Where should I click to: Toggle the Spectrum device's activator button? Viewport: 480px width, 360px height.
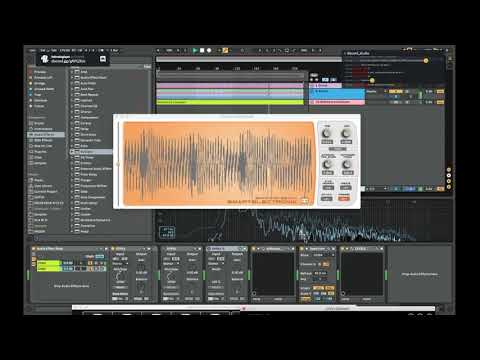tap(302, 249)
